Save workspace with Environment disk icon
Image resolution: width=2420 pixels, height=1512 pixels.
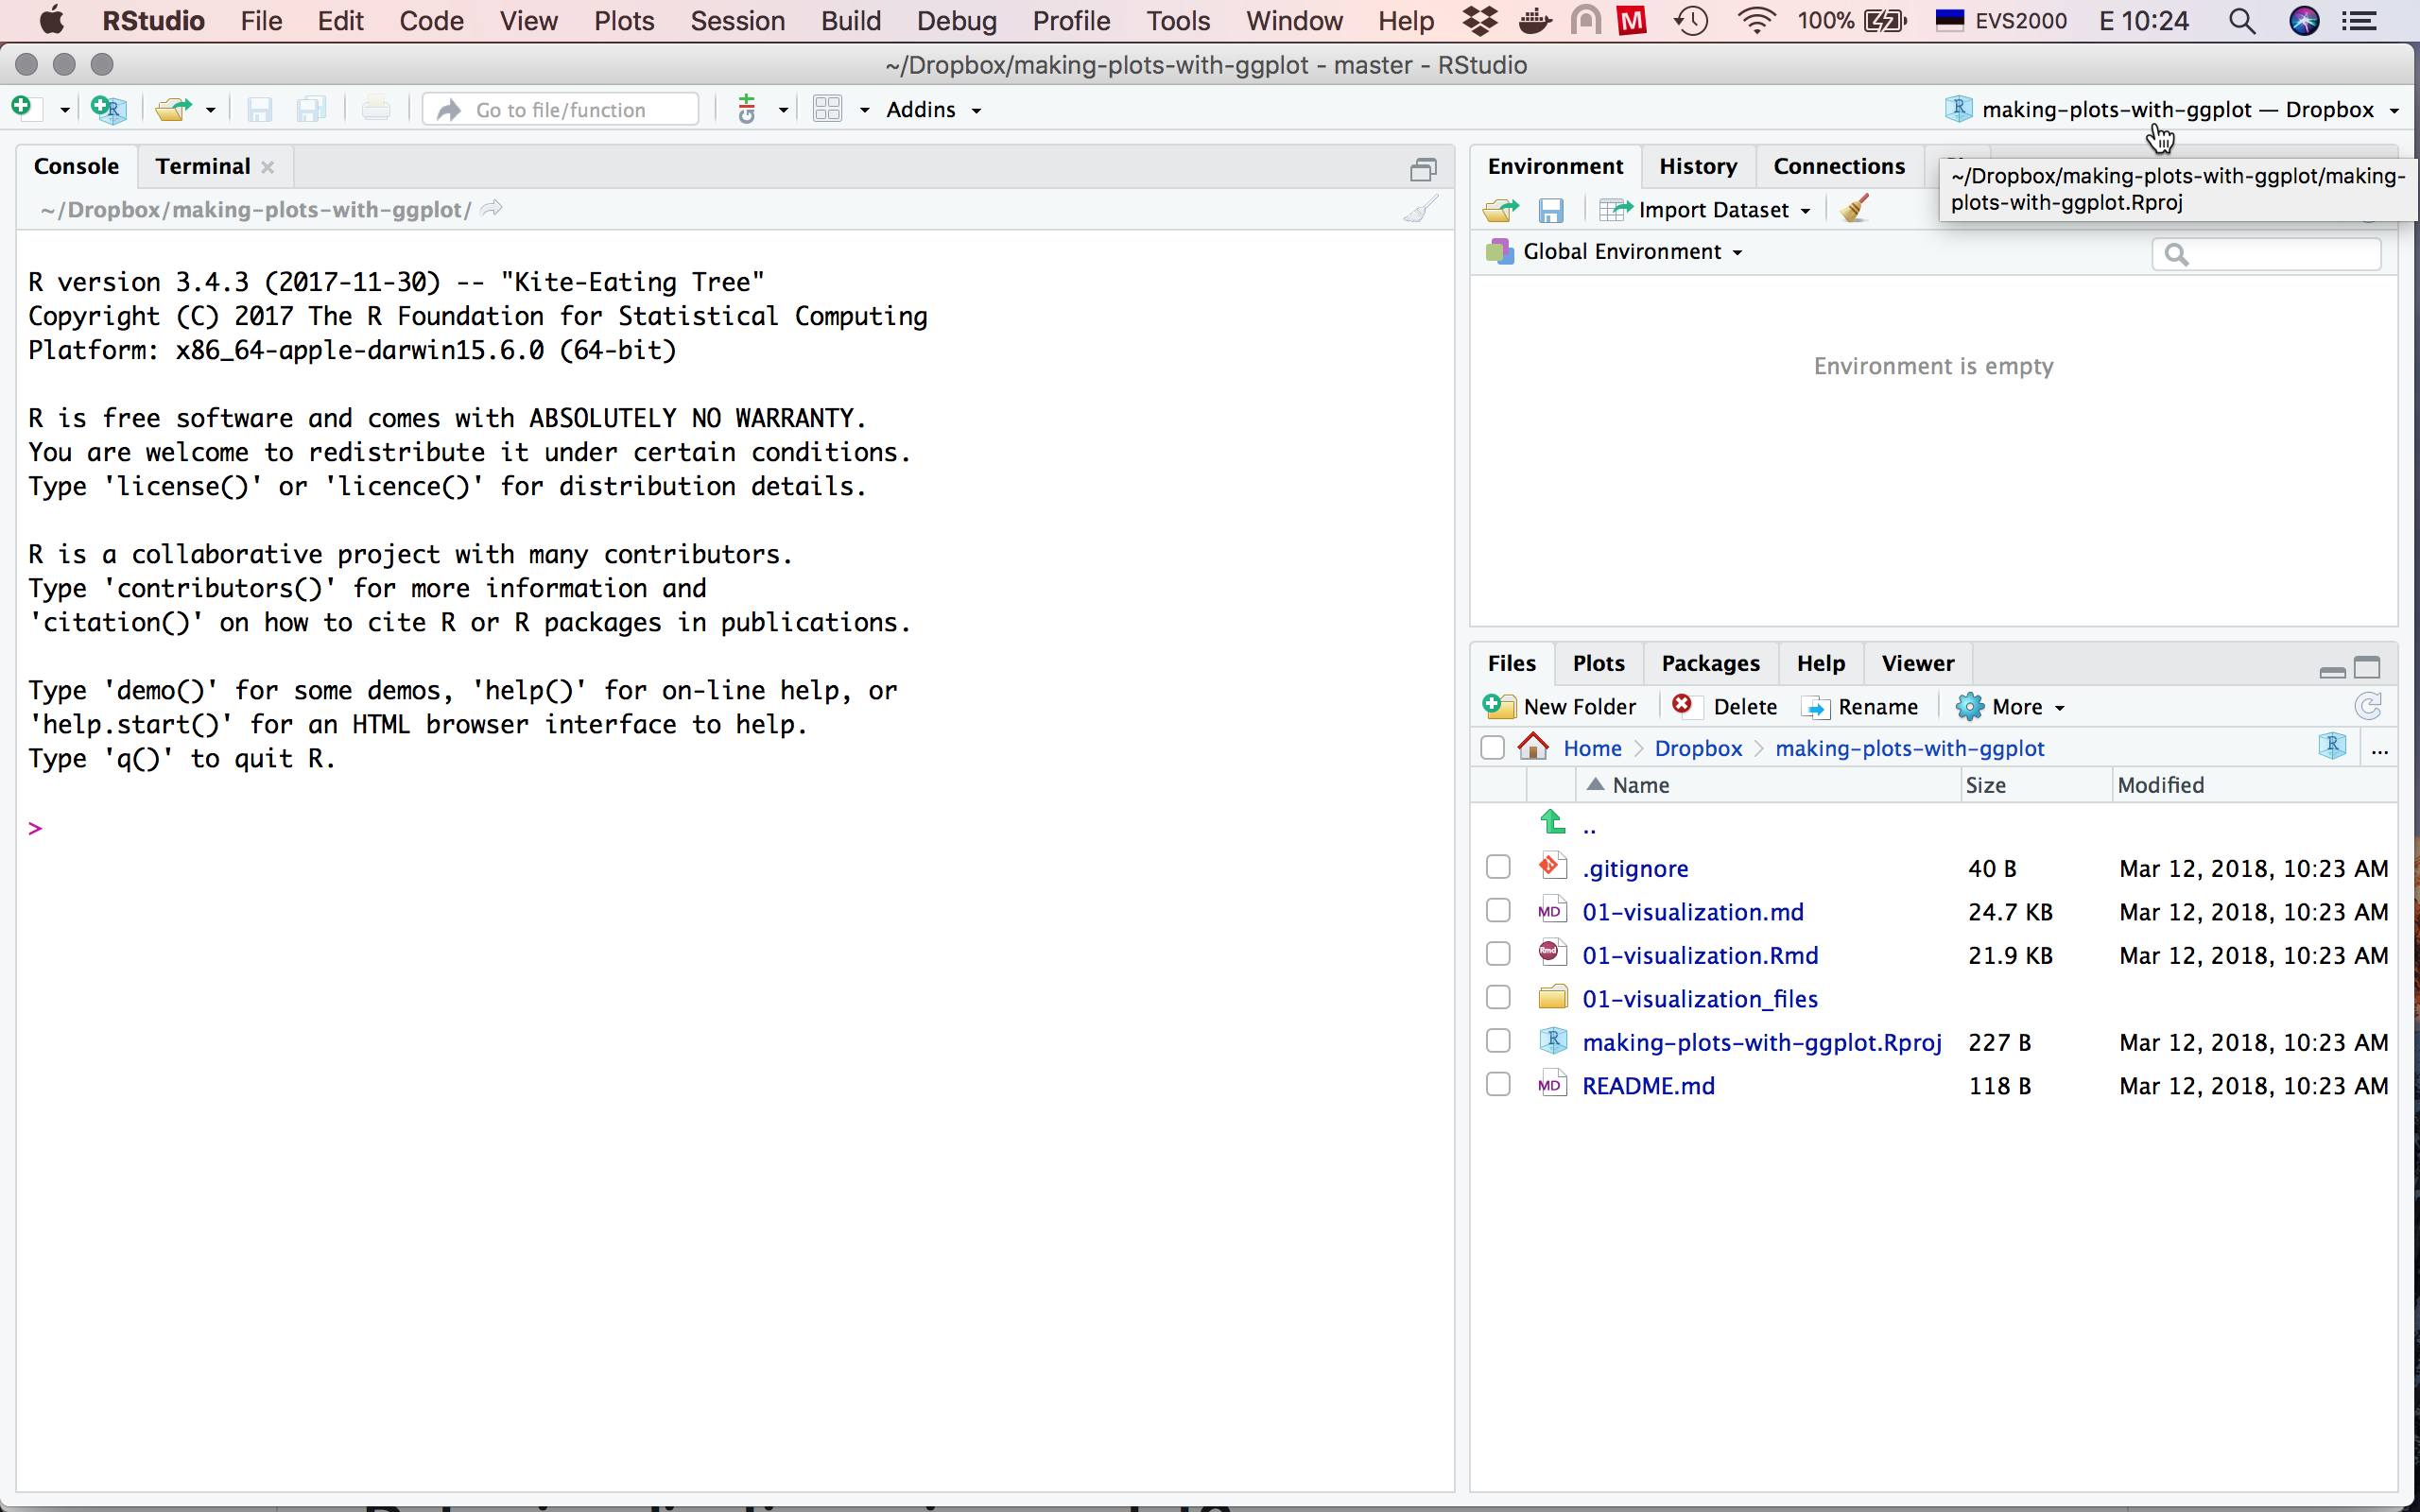click(1551, 210)
